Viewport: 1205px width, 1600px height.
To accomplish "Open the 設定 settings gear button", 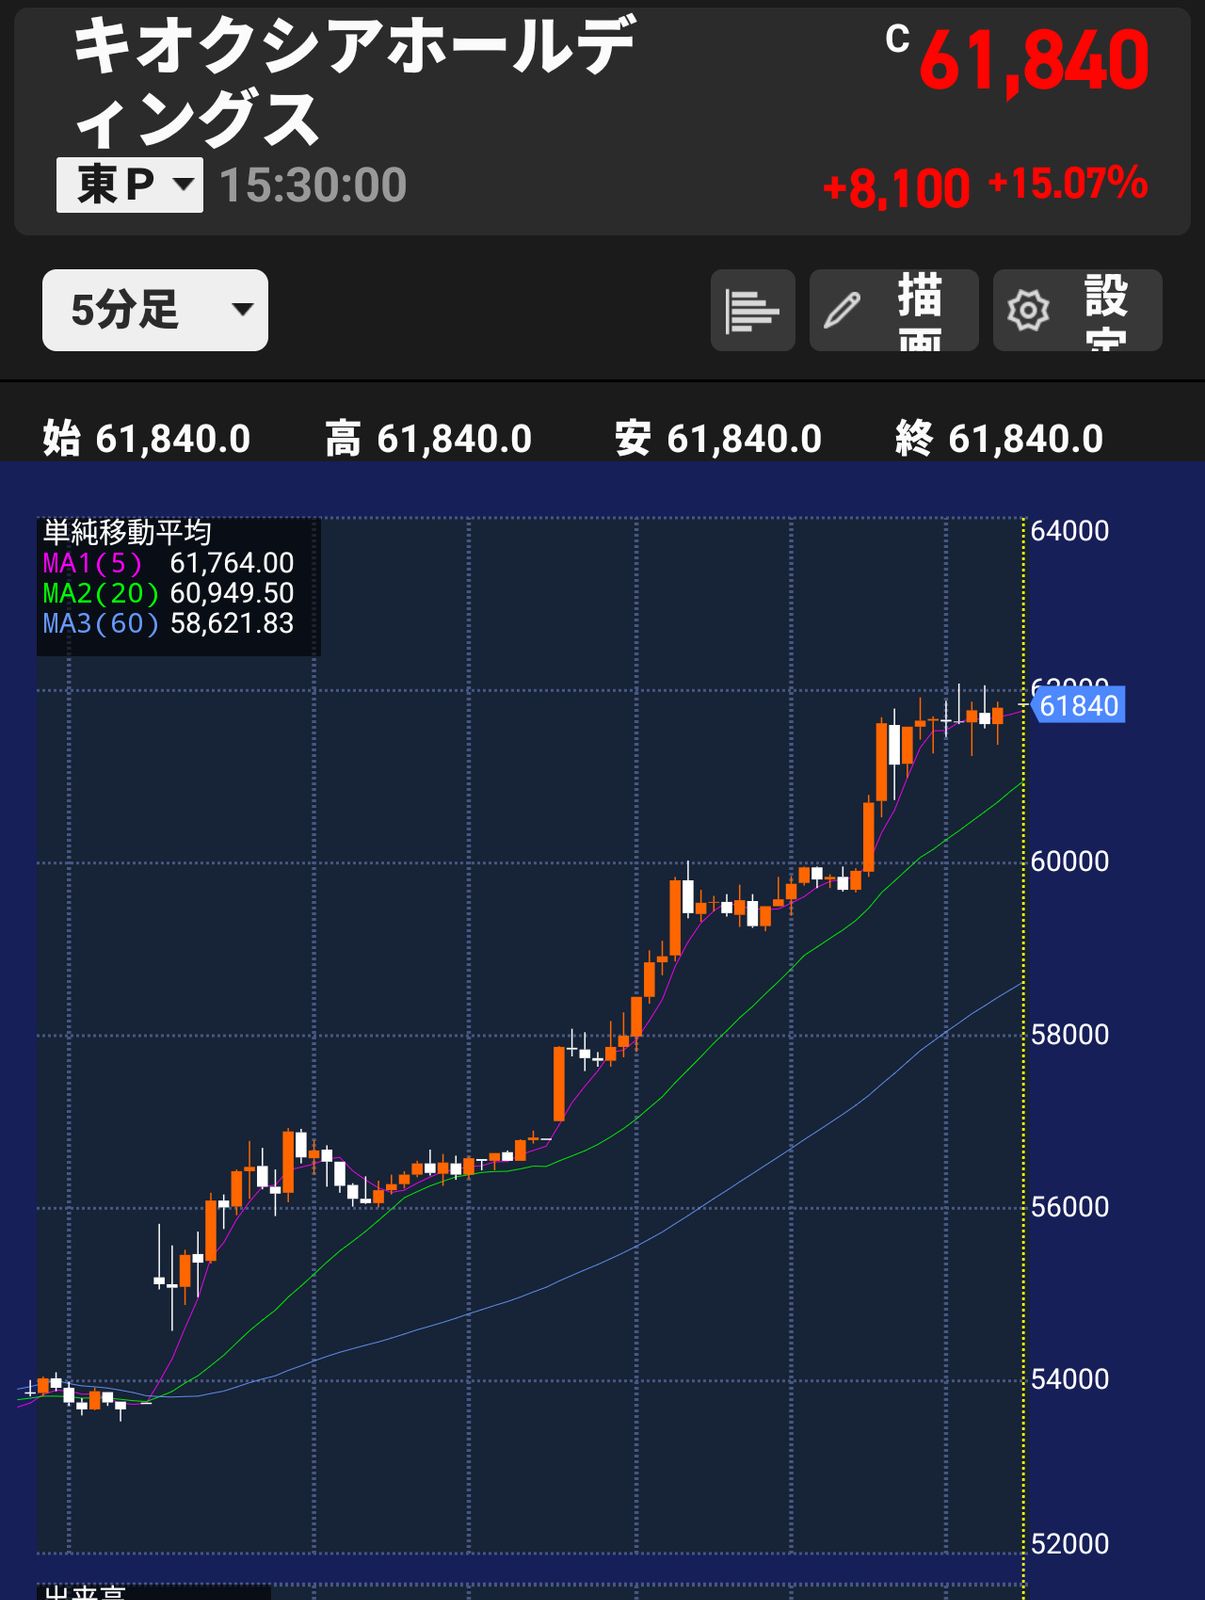I will click(x=1077, y=310).
